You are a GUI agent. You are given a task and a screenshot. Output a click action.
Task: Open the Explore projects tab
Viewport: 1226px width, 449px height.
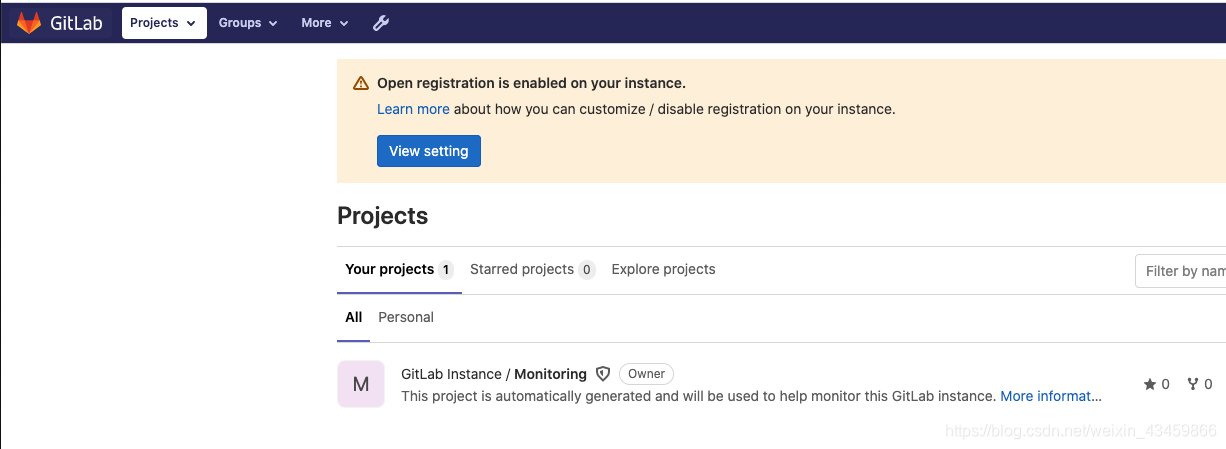pyautogui.click(x=663, y=269)
